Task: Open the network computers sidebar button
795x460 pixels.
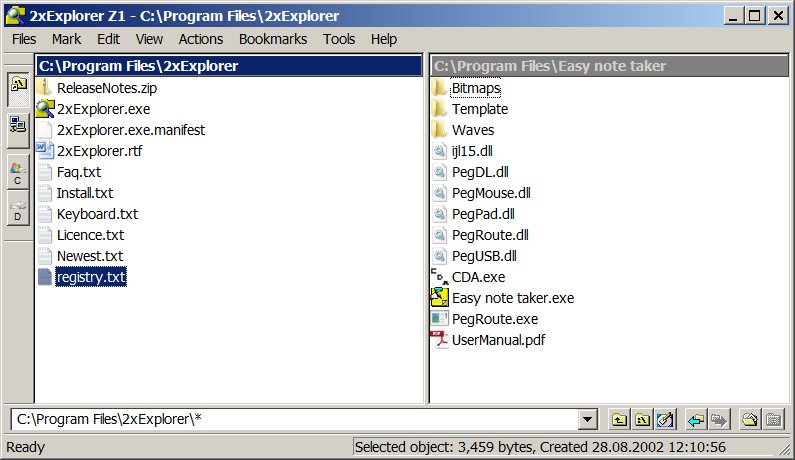Action: [x=18, y=129]
